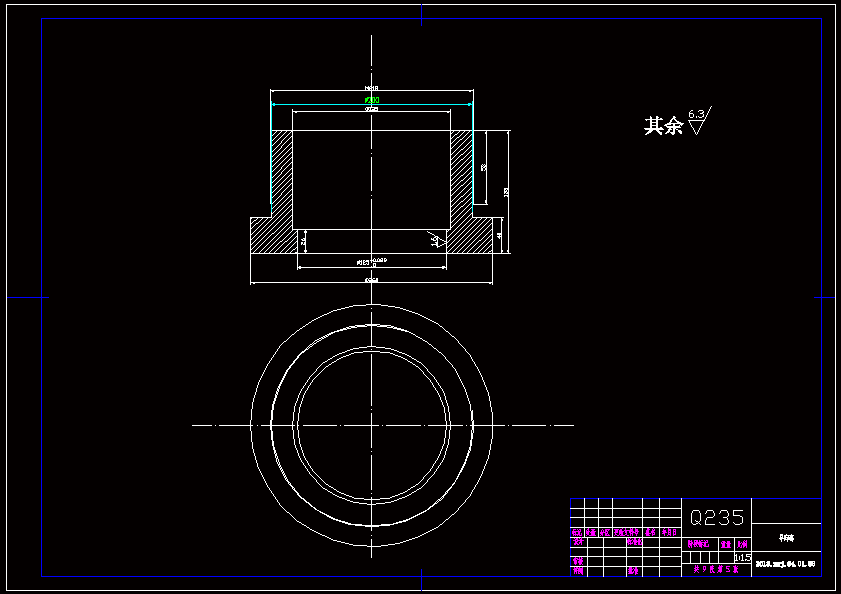This screenshot has height=594, width=841.
Task: Pick the 6.3 roughness symbol beside 其余
Action: click(699, 121)
